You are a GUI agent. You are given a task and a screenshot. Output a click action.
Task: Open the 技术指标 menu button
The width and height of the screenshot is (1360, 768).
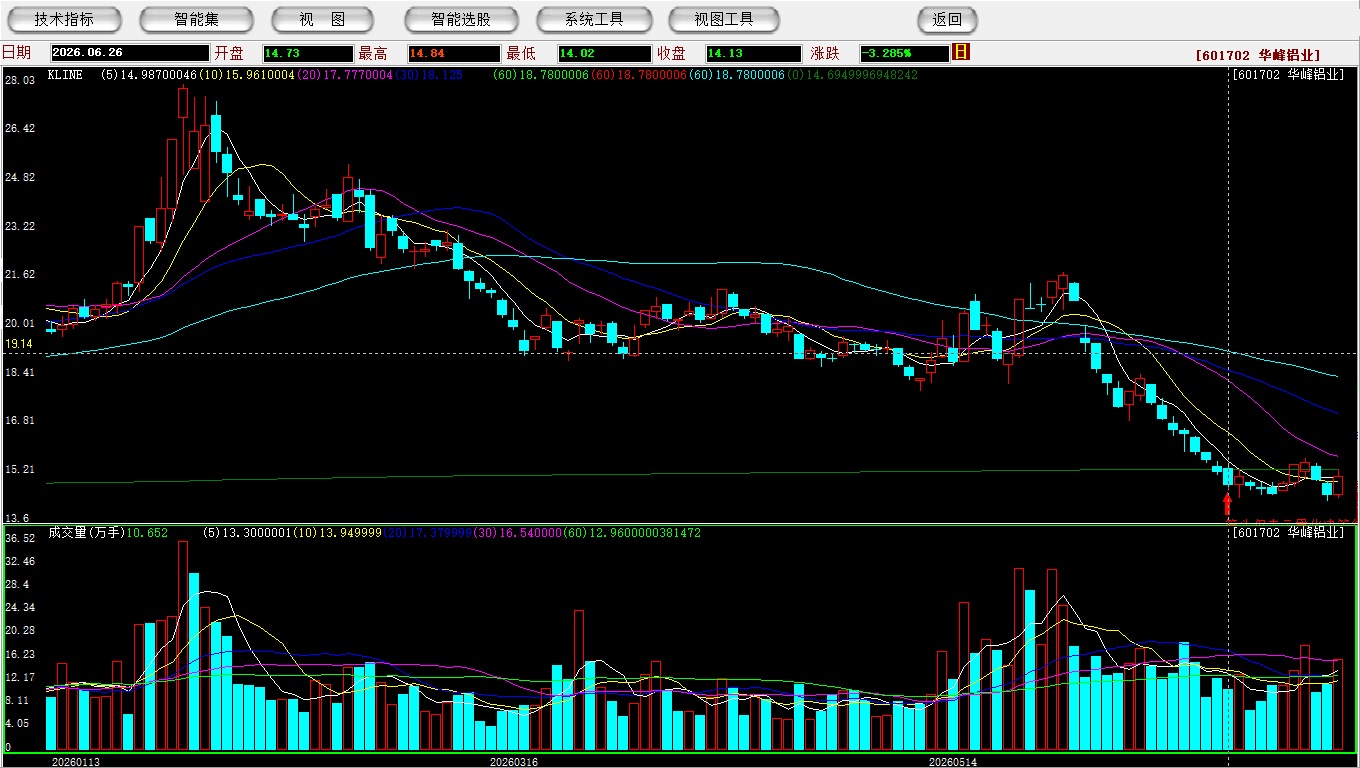click(64, 20)
